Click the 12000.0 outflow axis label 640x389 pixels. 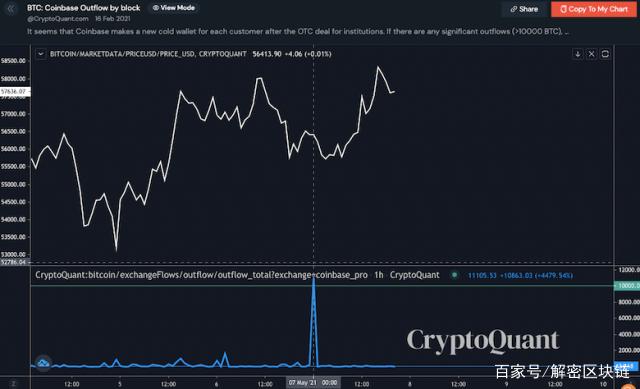[x=629, y=270]
